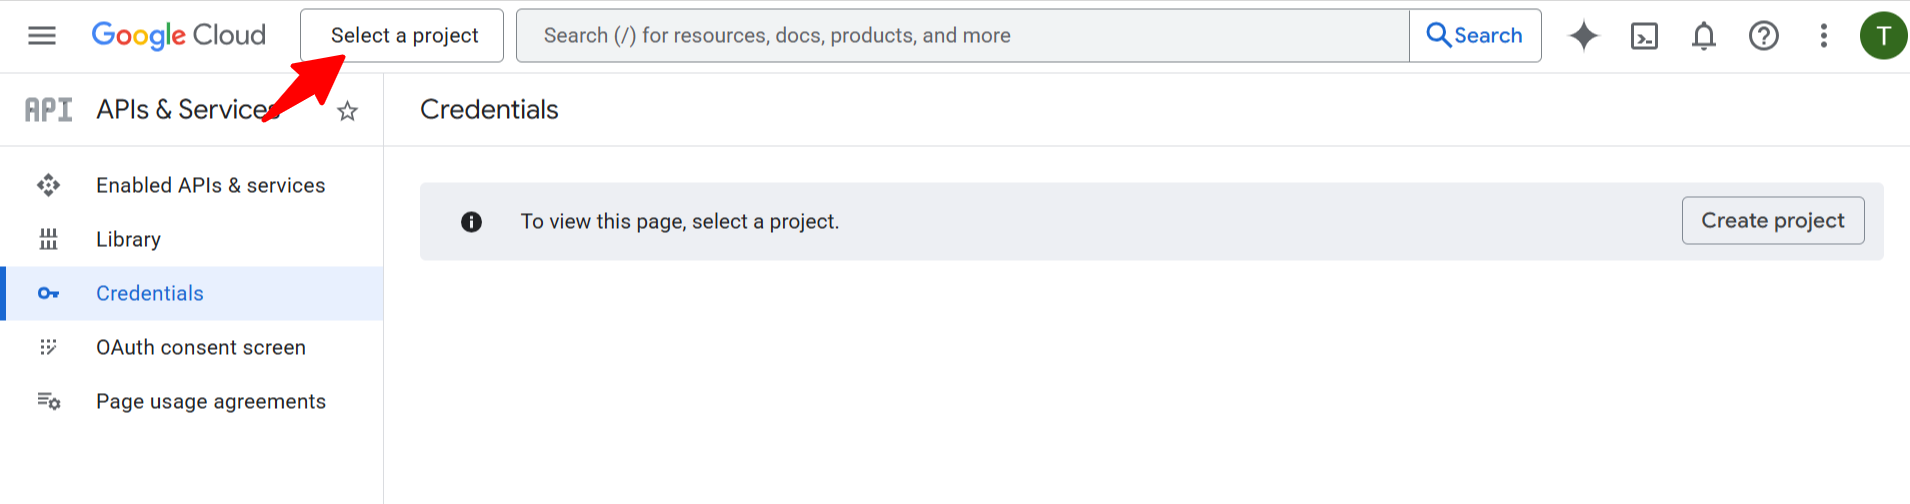Open the Select a project dropdown
The width and height of the screenshot is (1910, 504).
tap(402, 36)
